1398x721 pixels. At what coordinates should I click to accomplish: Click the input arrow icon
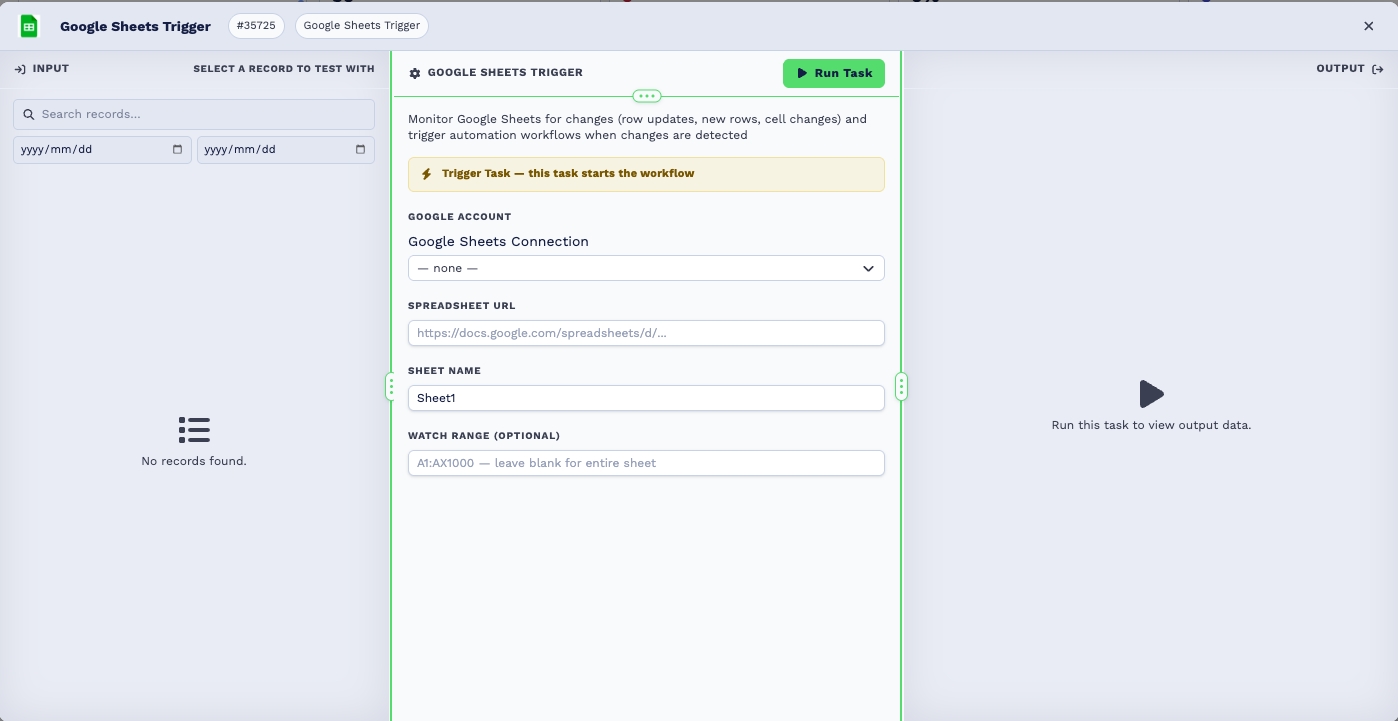20,69
